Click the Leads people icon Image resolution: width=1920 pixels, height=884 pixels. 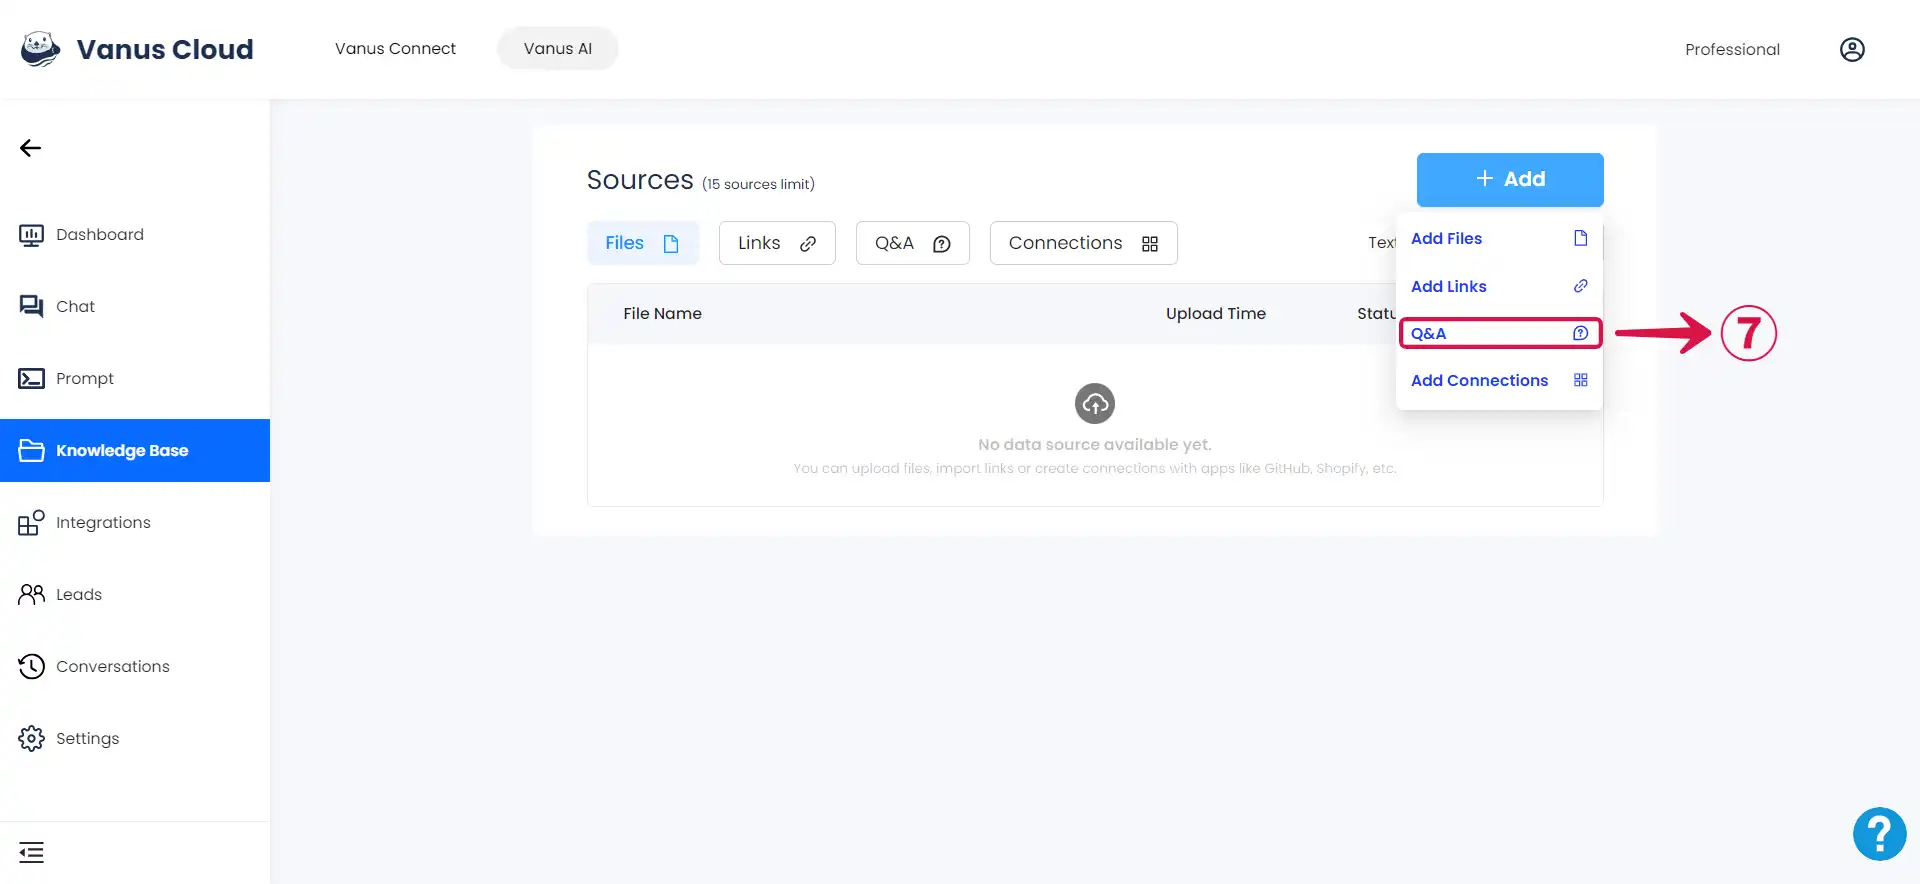coord(31,595)
